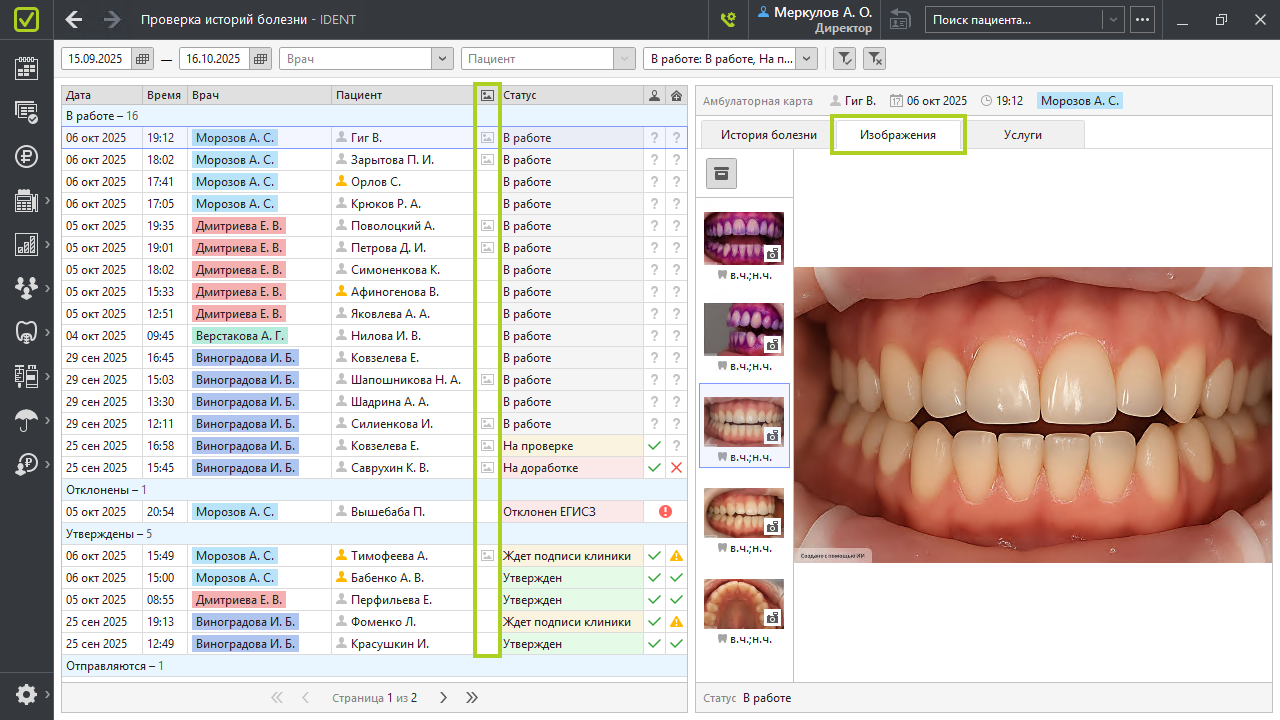
Task: Select the first purple-stained teeth thumbnail
Action: point(743,239)
